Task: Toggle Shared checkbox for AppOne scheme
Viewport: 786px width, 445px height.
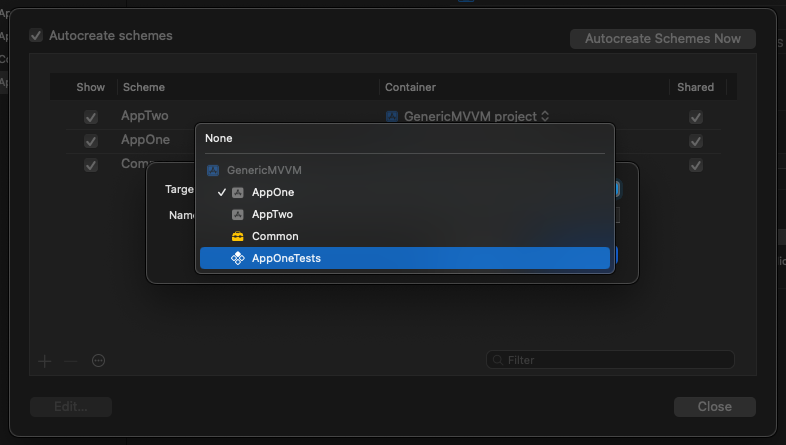Action: pyautogui.click(x=696, y=141)
